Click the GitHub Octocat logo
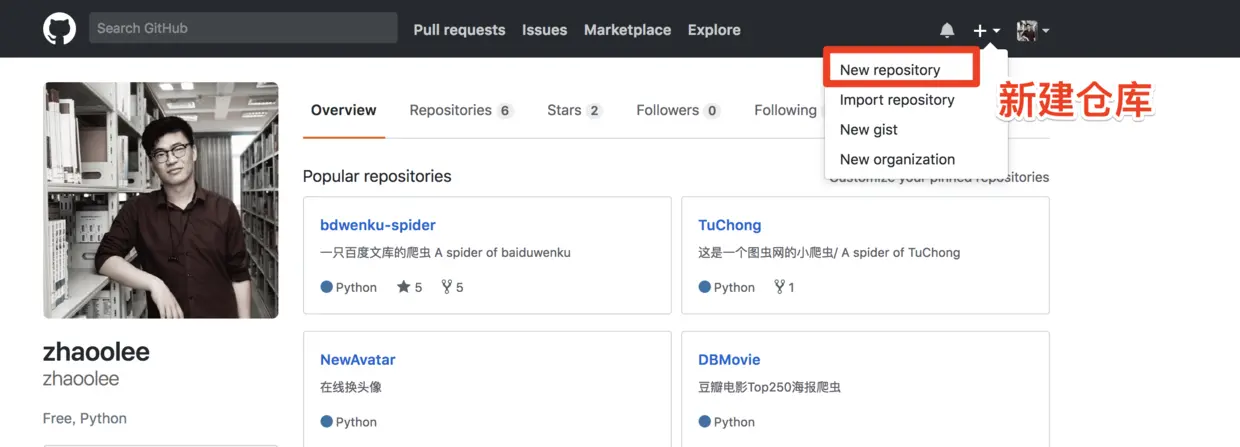This screenshot has width=1240, height=447. (x=60, y=29)
